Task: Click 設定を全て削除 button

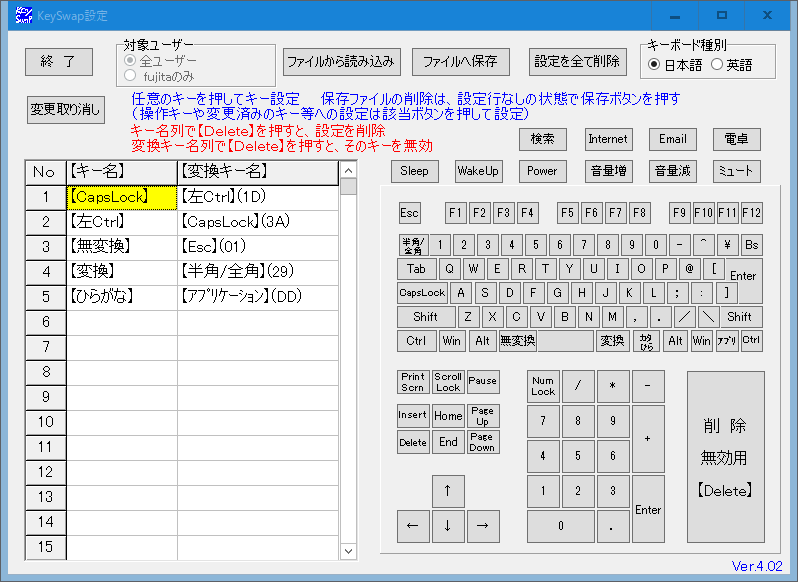Action: (x=577, y=61)
